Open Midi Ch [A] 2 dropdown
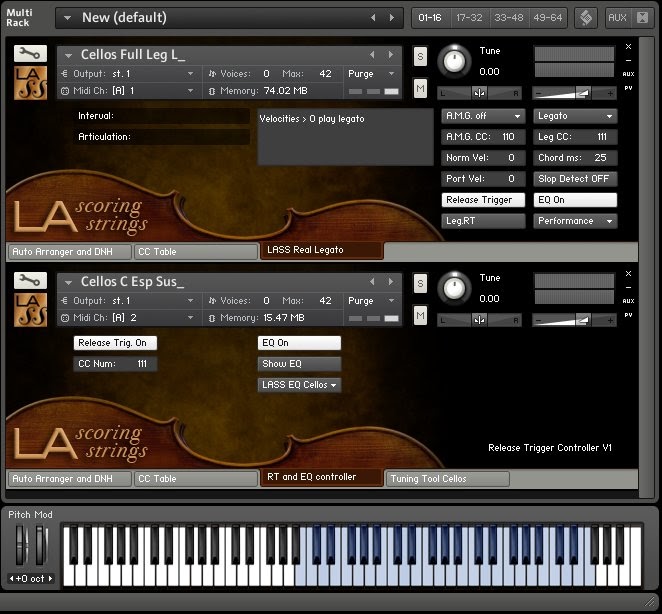 pyautogui.click(x=190, y=318)
